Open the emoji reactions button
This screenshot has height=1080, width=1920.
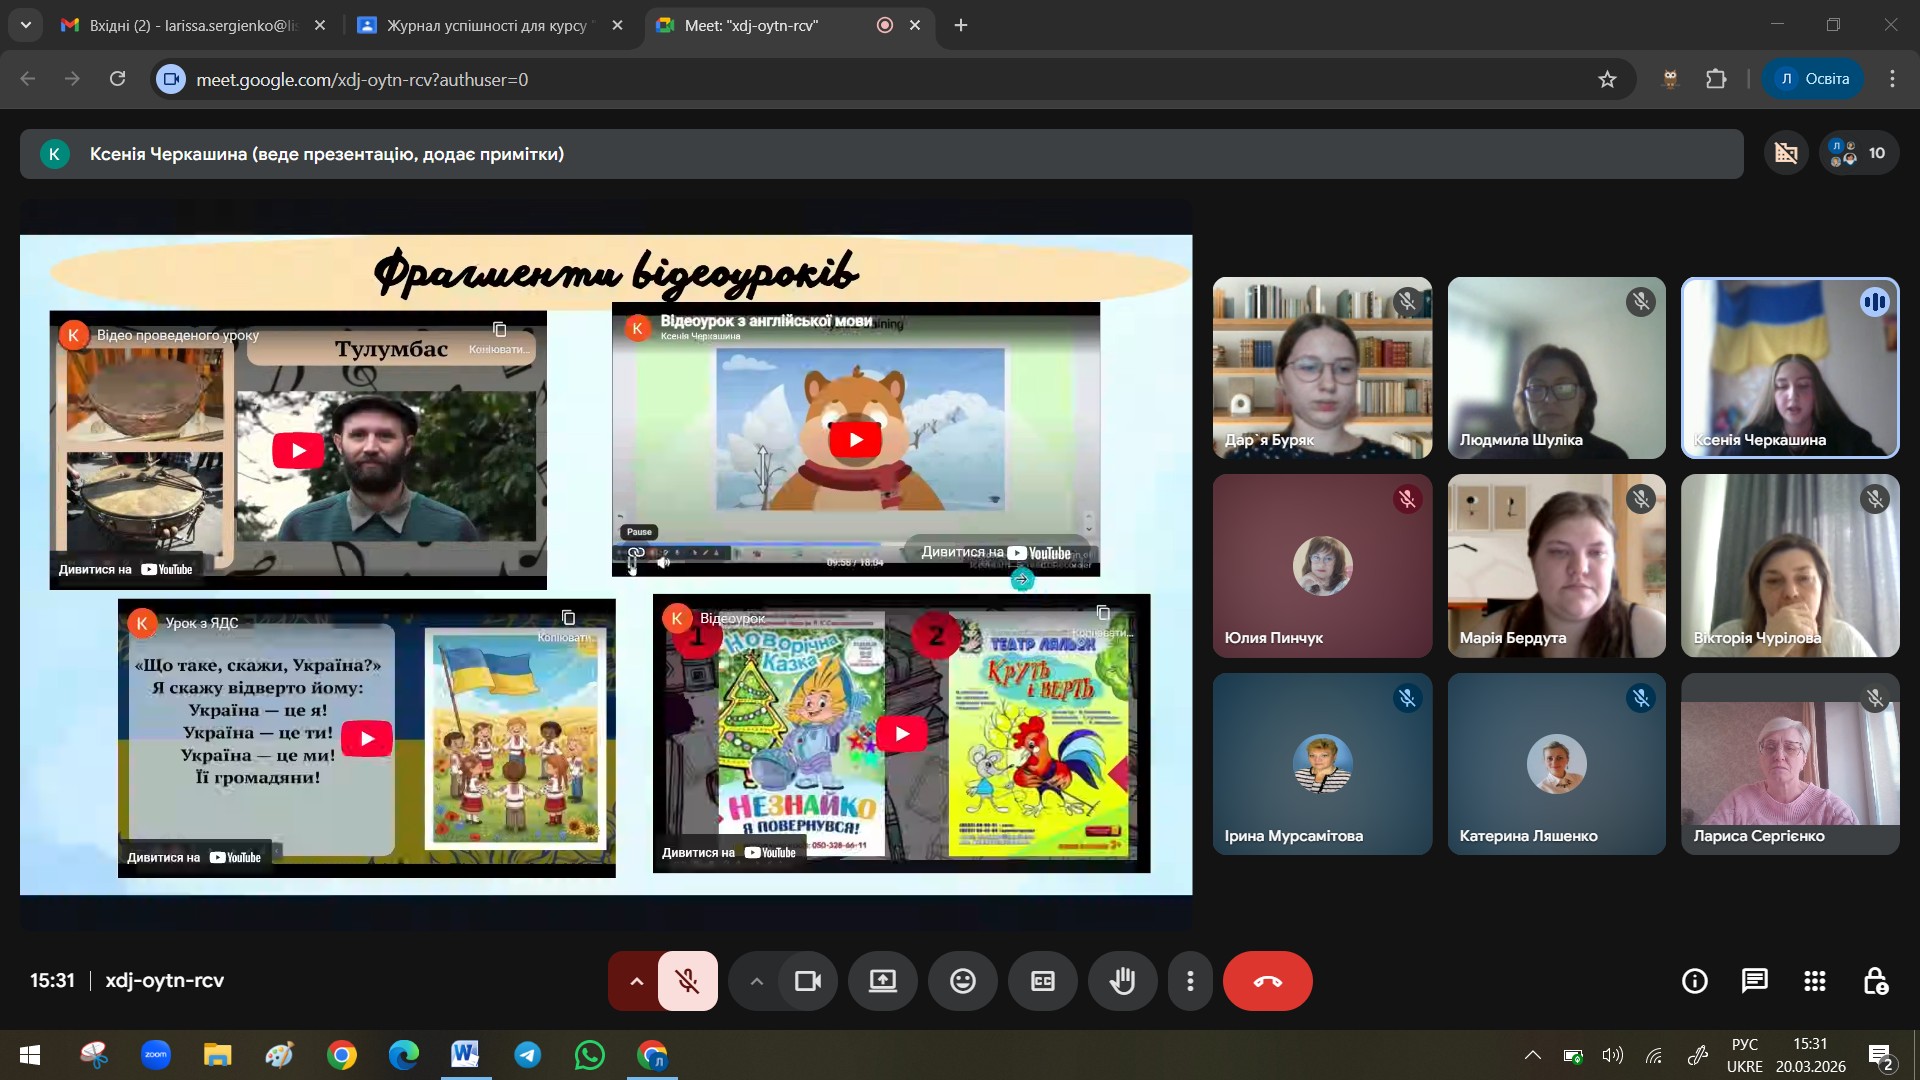coord(962,981)
